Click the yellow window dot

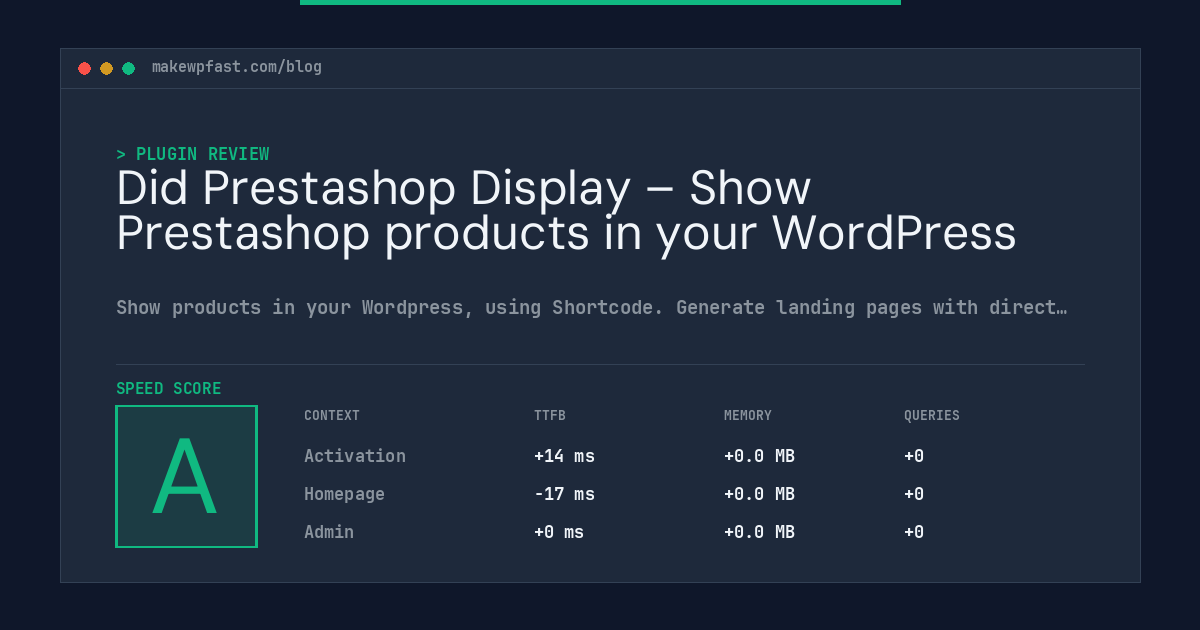106,68
